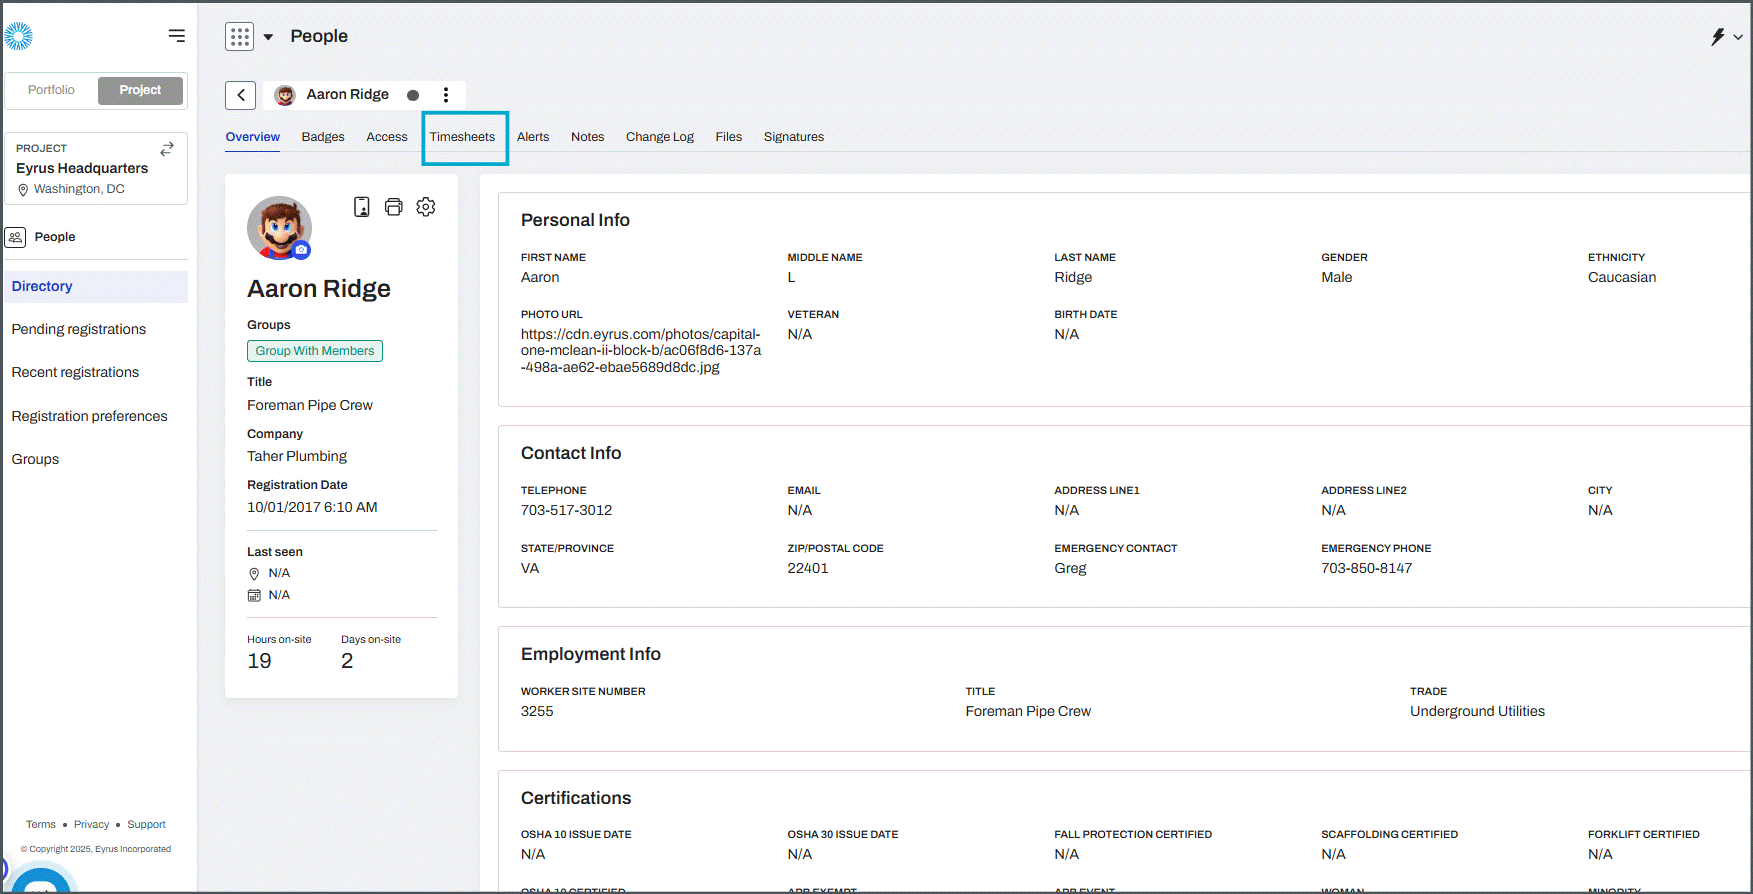Click the zip code 22401
The height and width of the screenshot is (894, 1753).
tap(808, 569)
